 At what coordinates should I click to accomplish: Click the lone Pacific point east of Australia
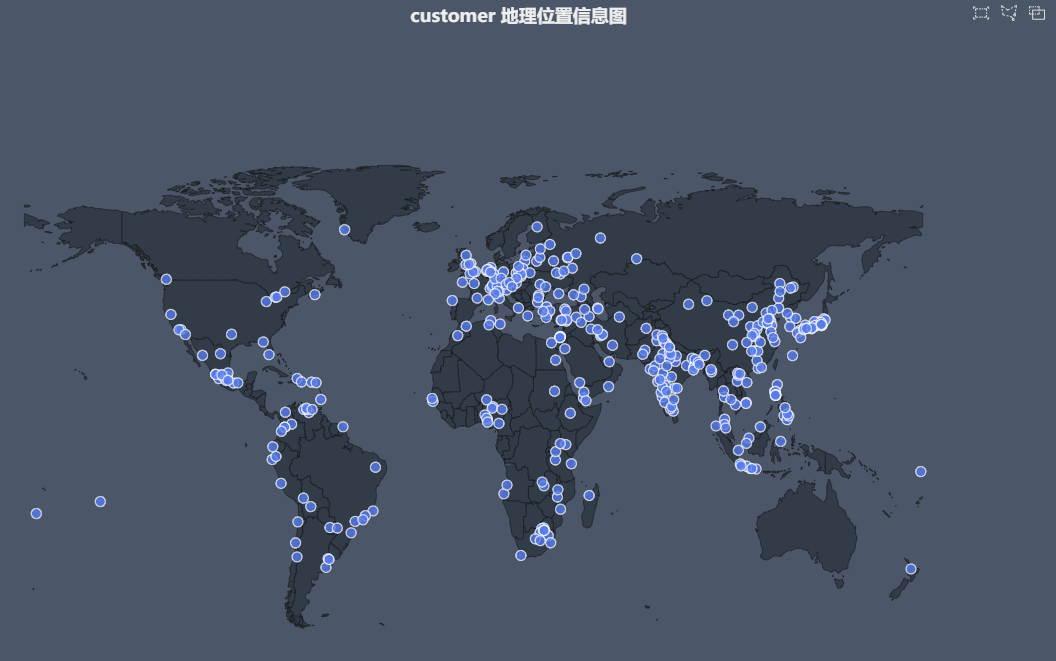coord(920,472)
